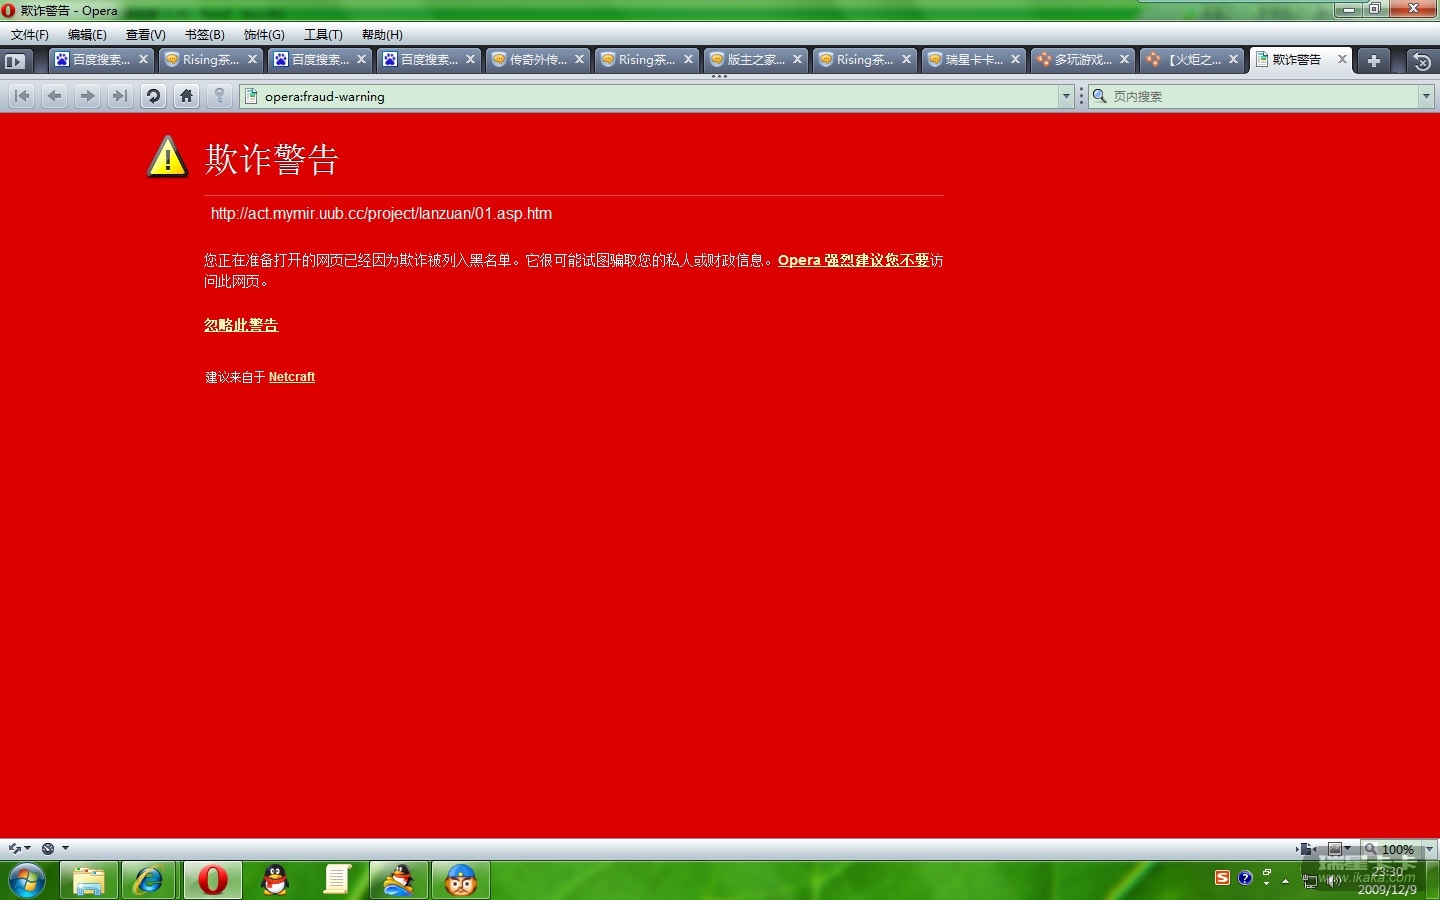
Task: Click the 'Opera 强烈建议您不要' link
Action: [x=854, y=260]
